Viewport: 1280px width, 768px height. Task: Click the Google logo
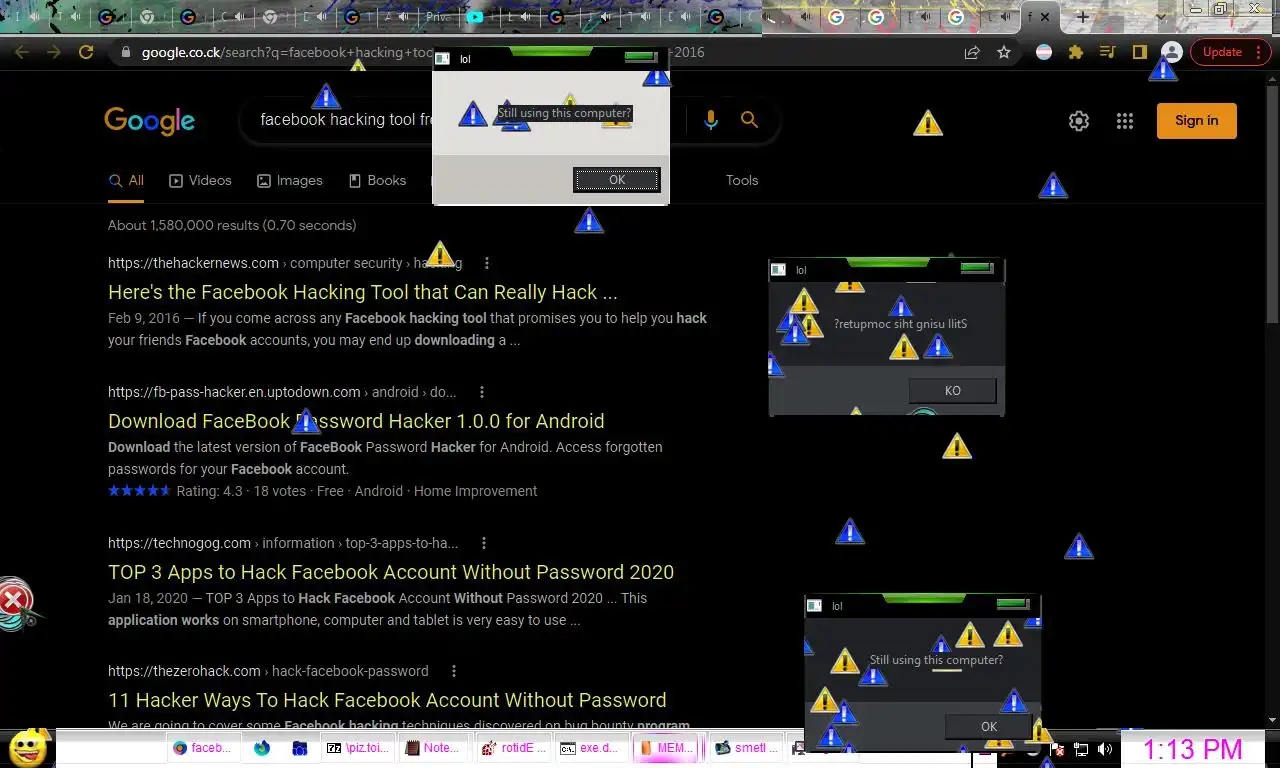pos(149,121)
